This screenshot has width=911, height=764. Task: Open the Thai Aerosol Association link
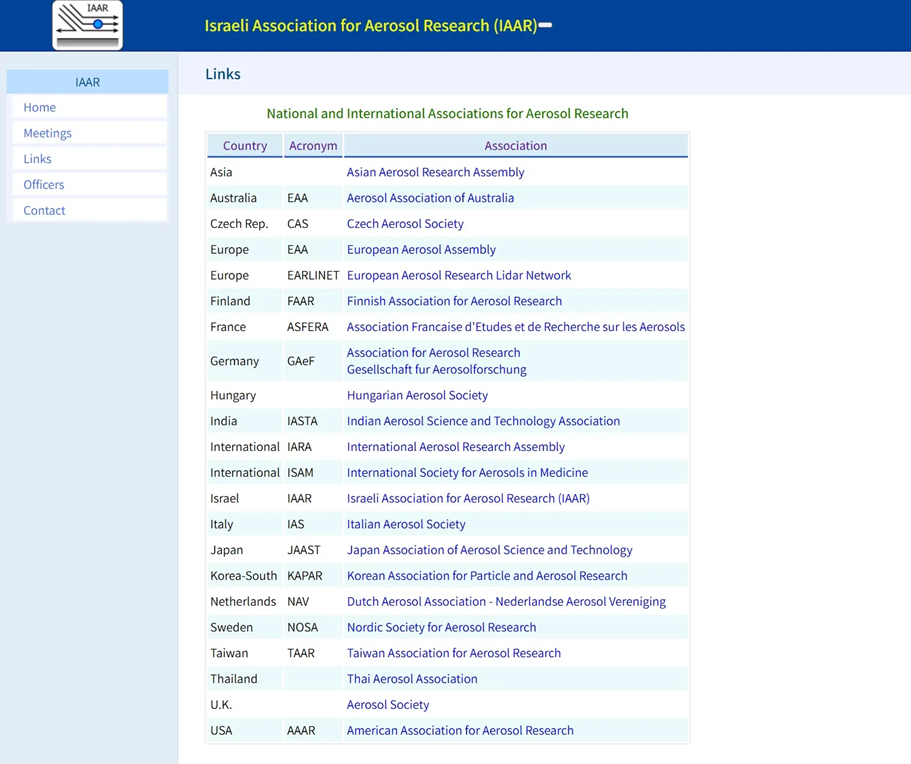pos(412,679)
